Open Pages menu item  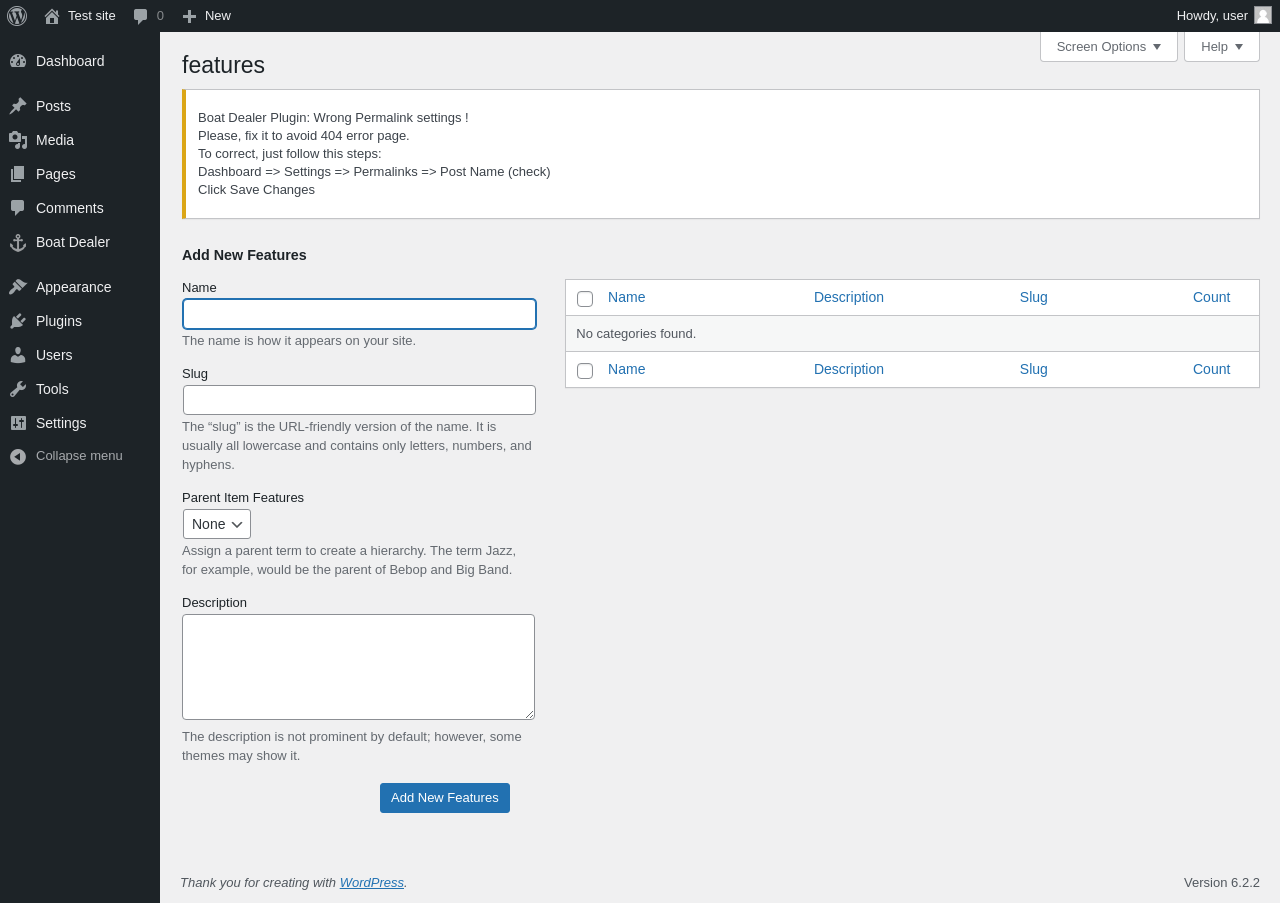80,174
